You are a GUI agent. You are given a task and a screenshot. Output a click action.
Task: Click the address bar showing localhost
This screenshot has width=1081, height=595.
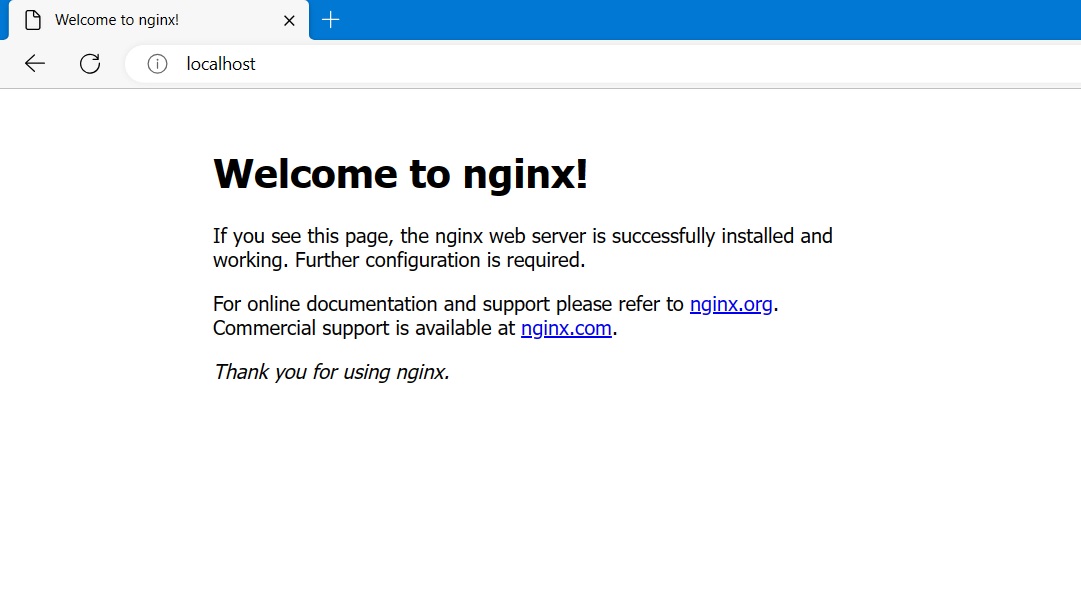coord(400,63)
